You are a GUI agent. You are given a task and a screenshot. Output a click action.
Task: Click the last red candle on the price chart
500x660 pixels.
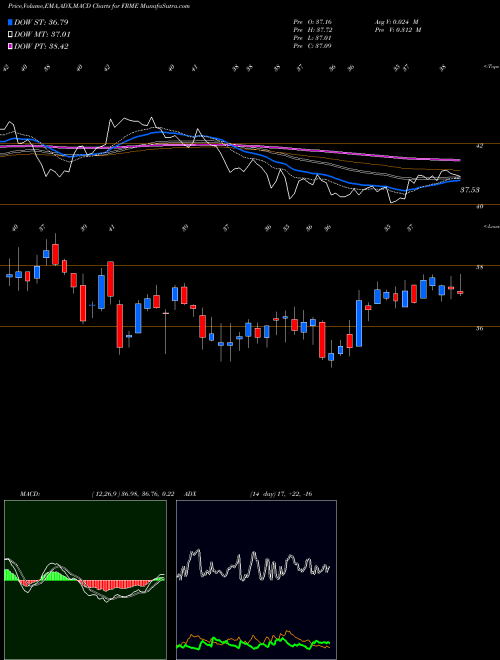(x=460, y=292)
